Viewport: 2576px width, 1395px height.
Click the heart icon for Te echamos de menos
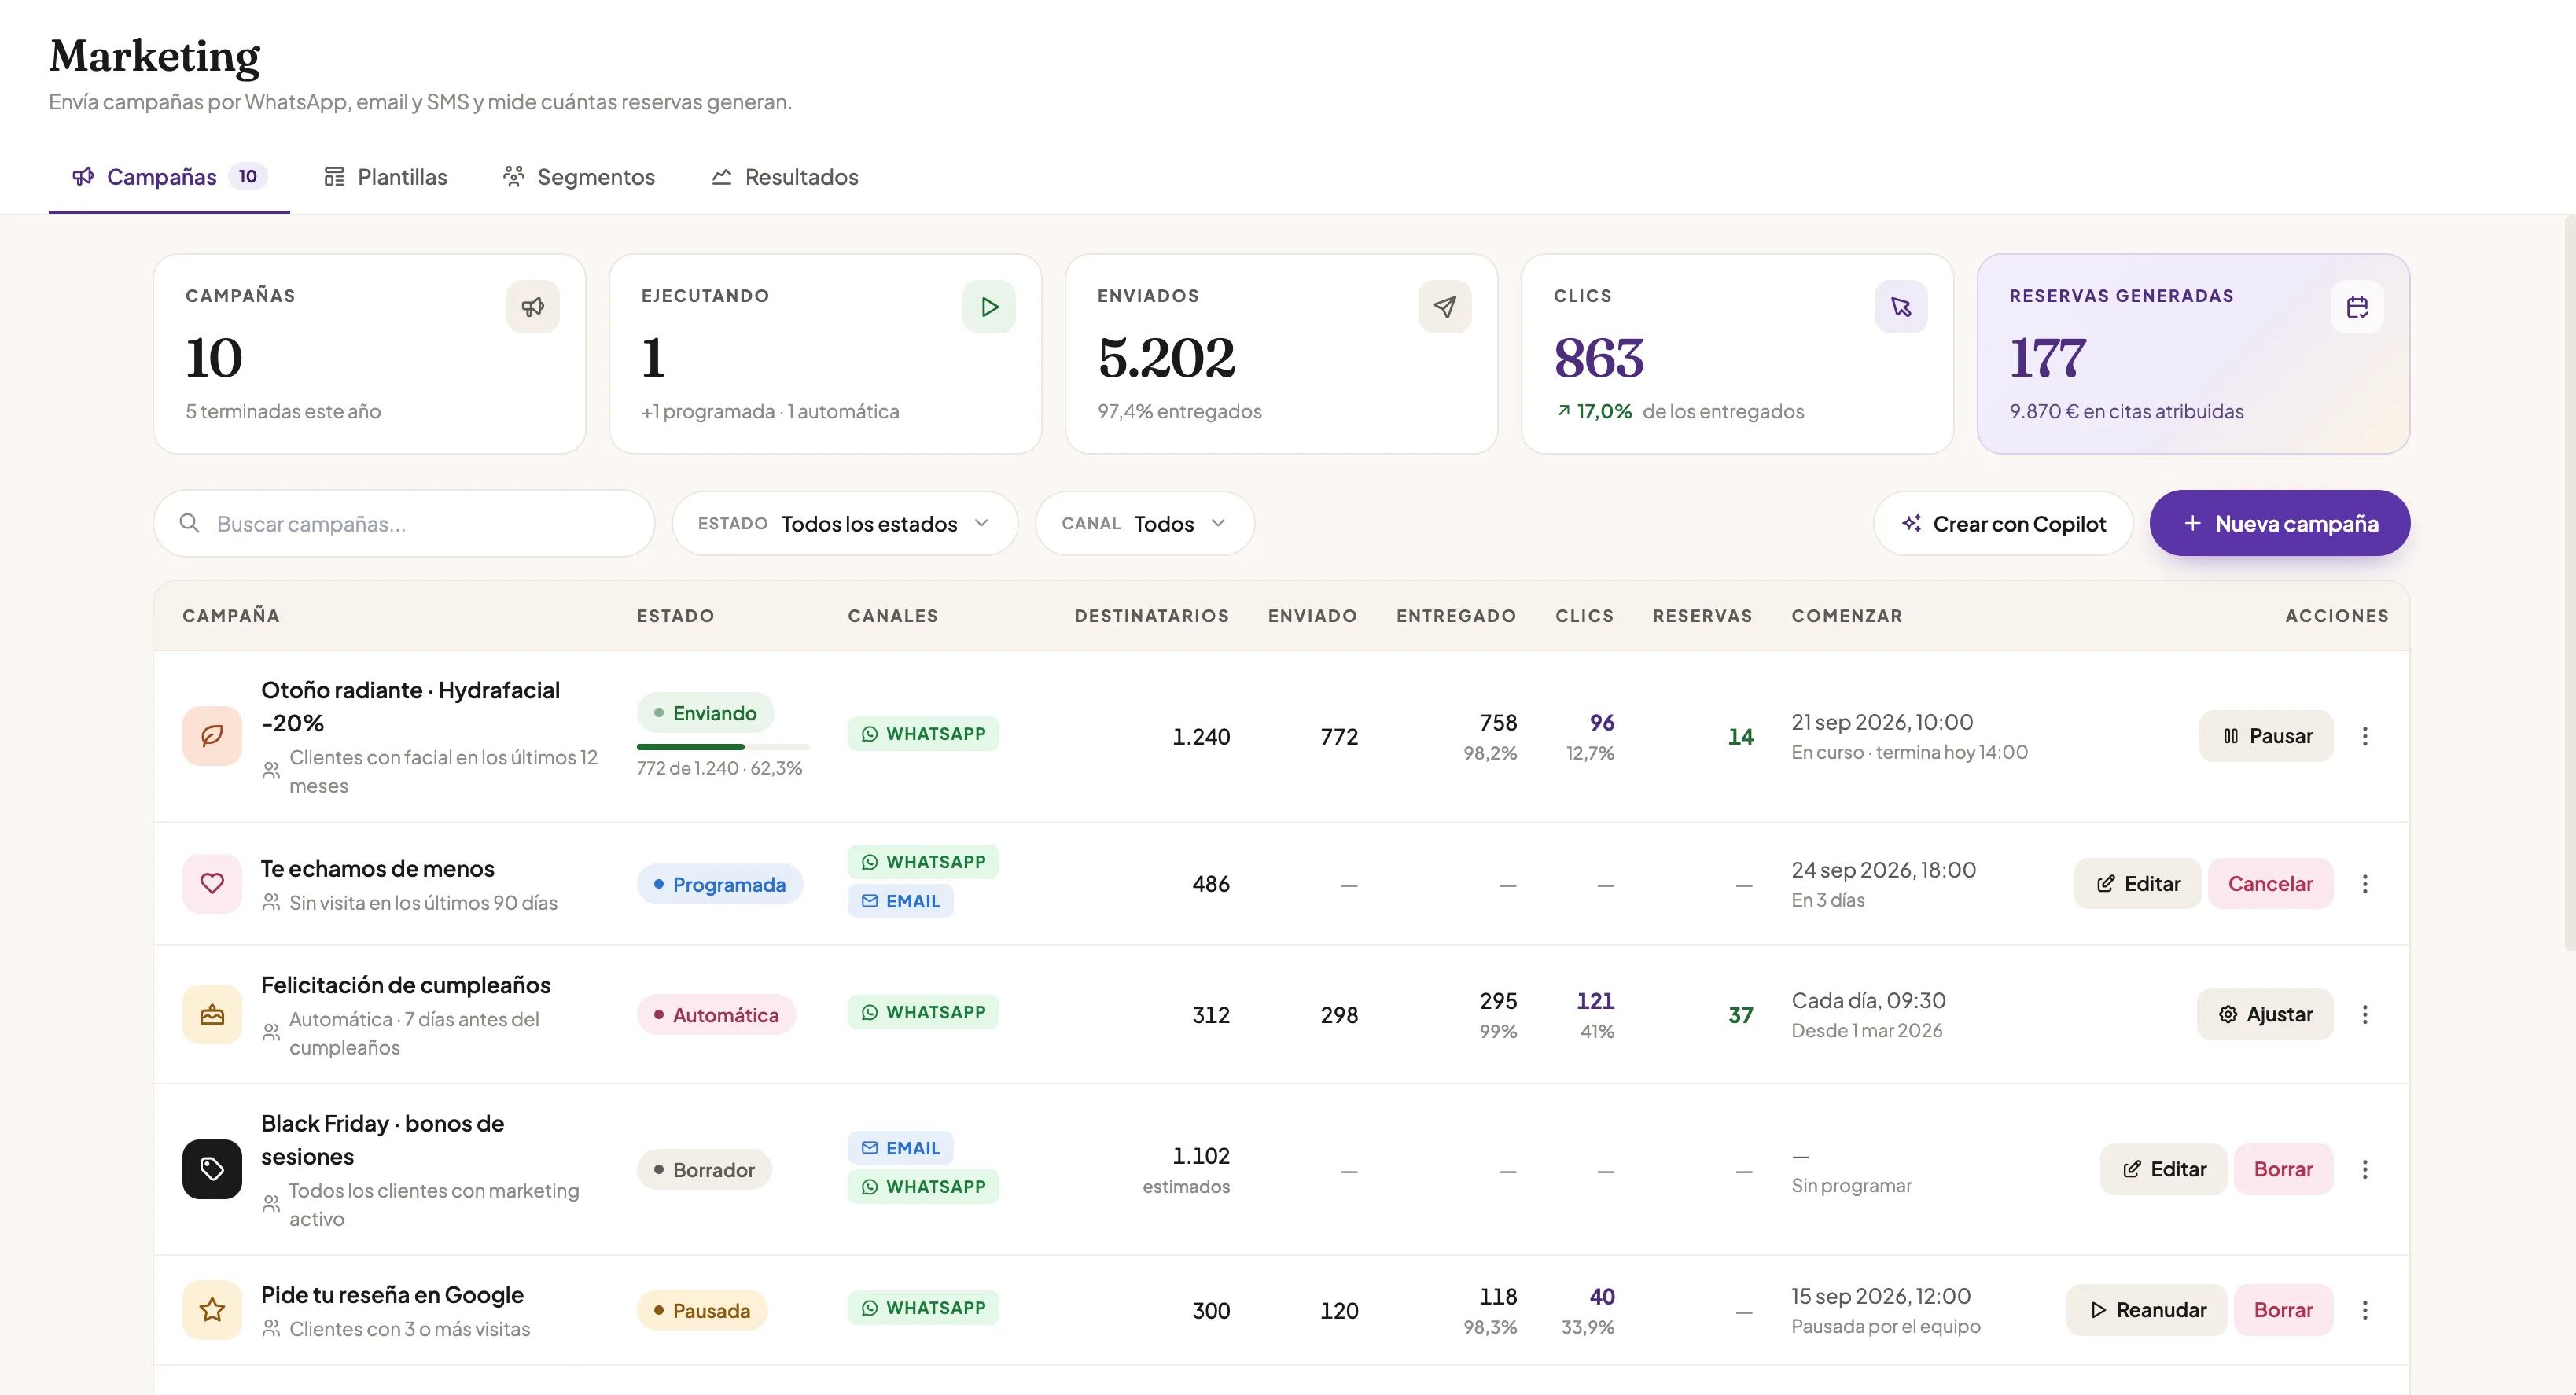point(212,883)
